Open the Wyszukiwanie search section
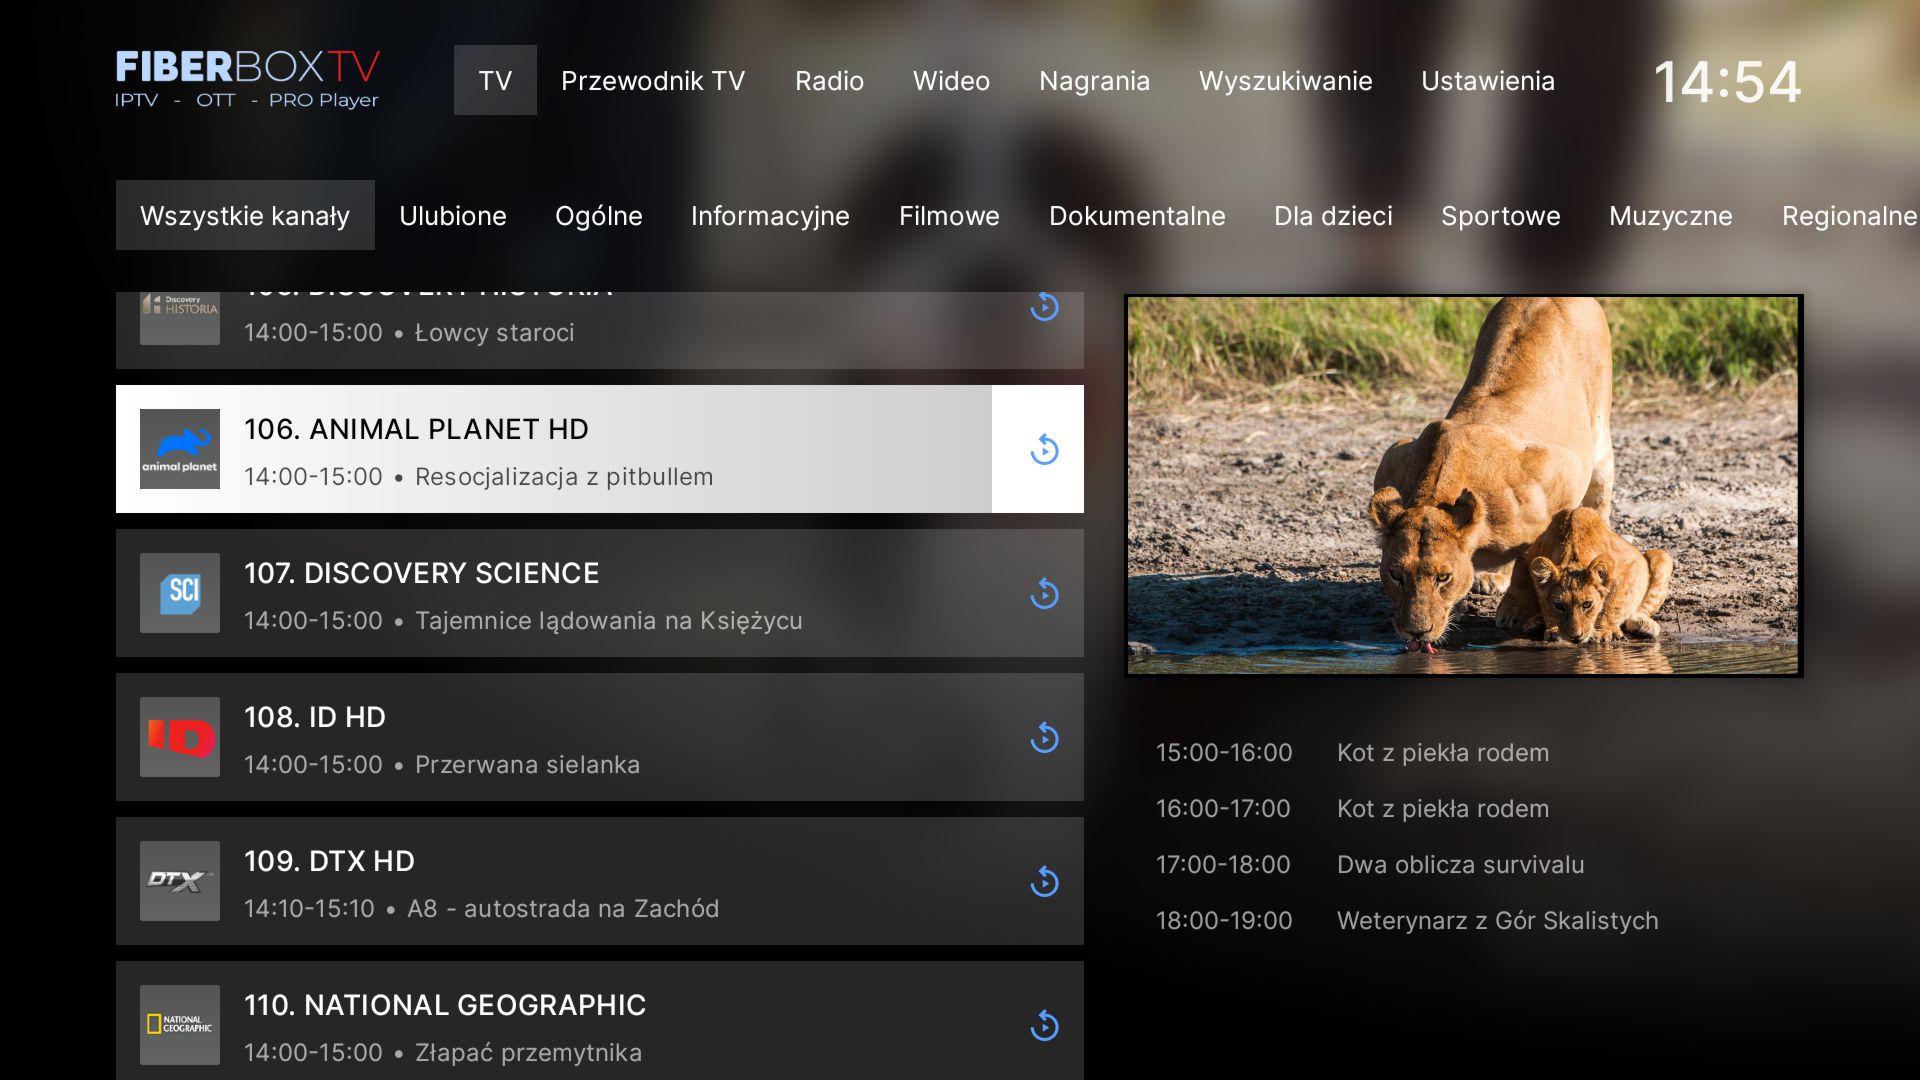The image size is (1920, 1080). click(x=1286, y=80)
